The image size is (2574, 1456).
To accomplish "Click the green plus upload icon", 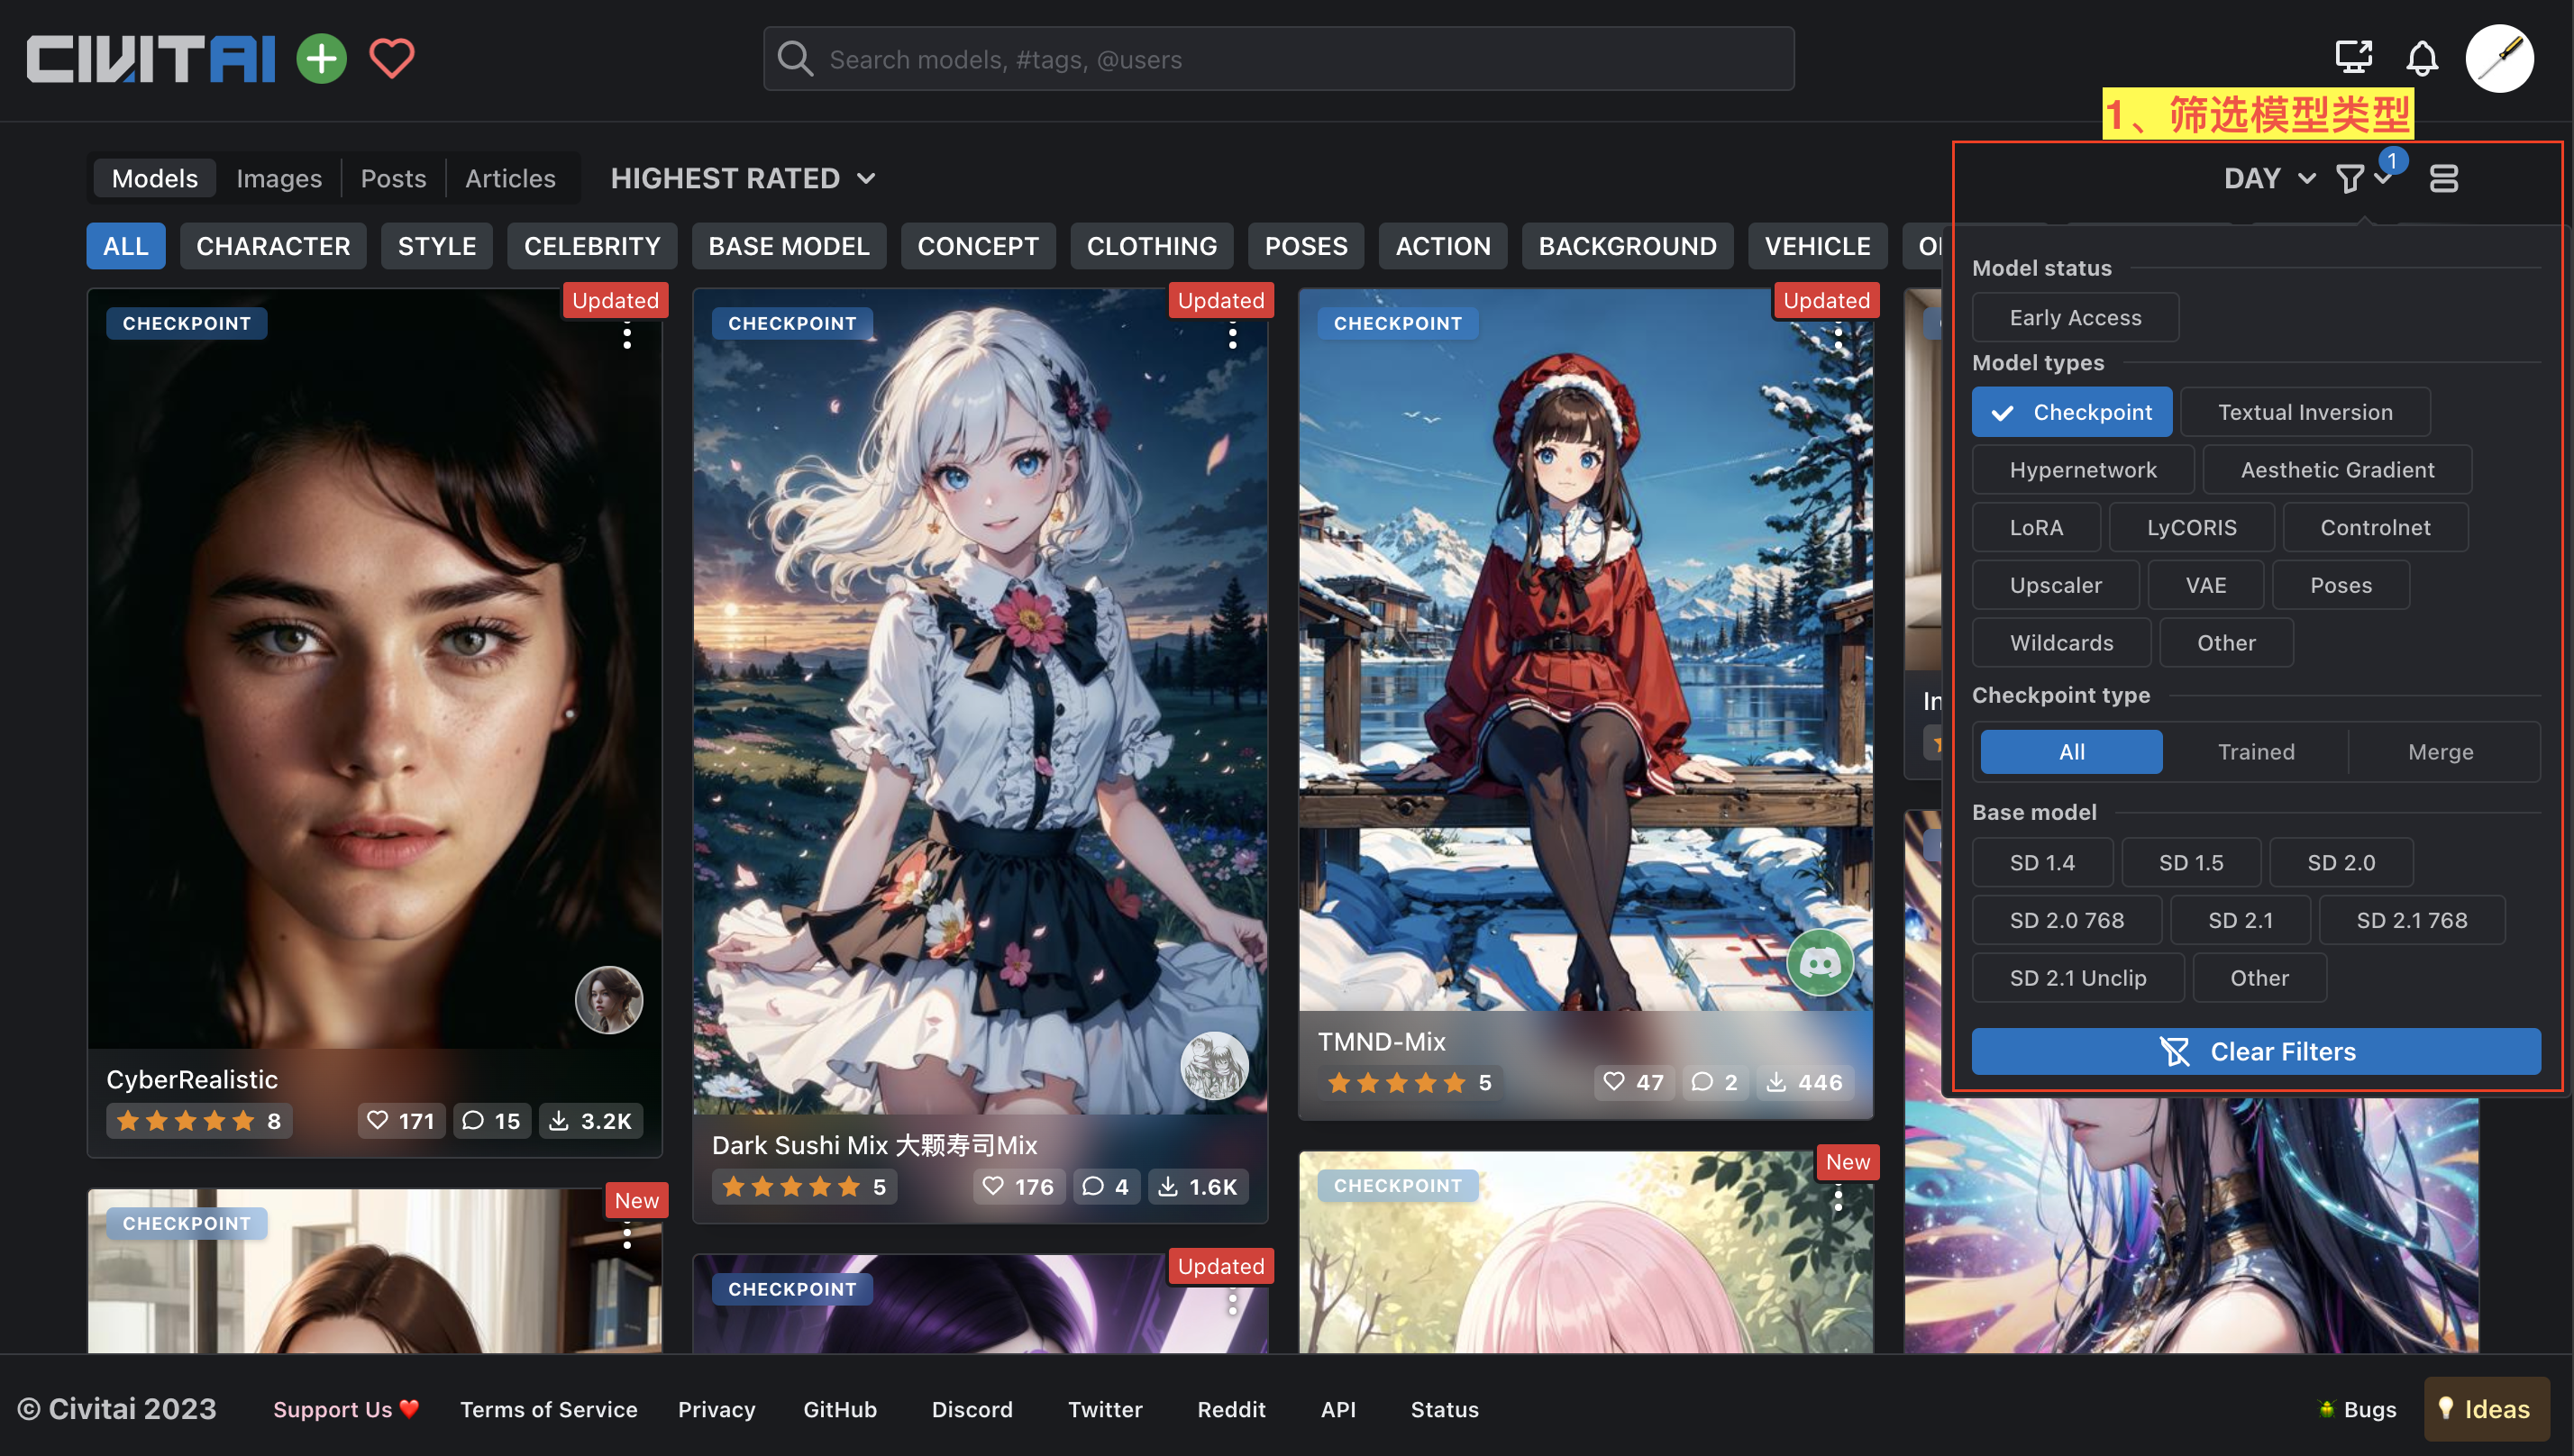I will [321, 58].
